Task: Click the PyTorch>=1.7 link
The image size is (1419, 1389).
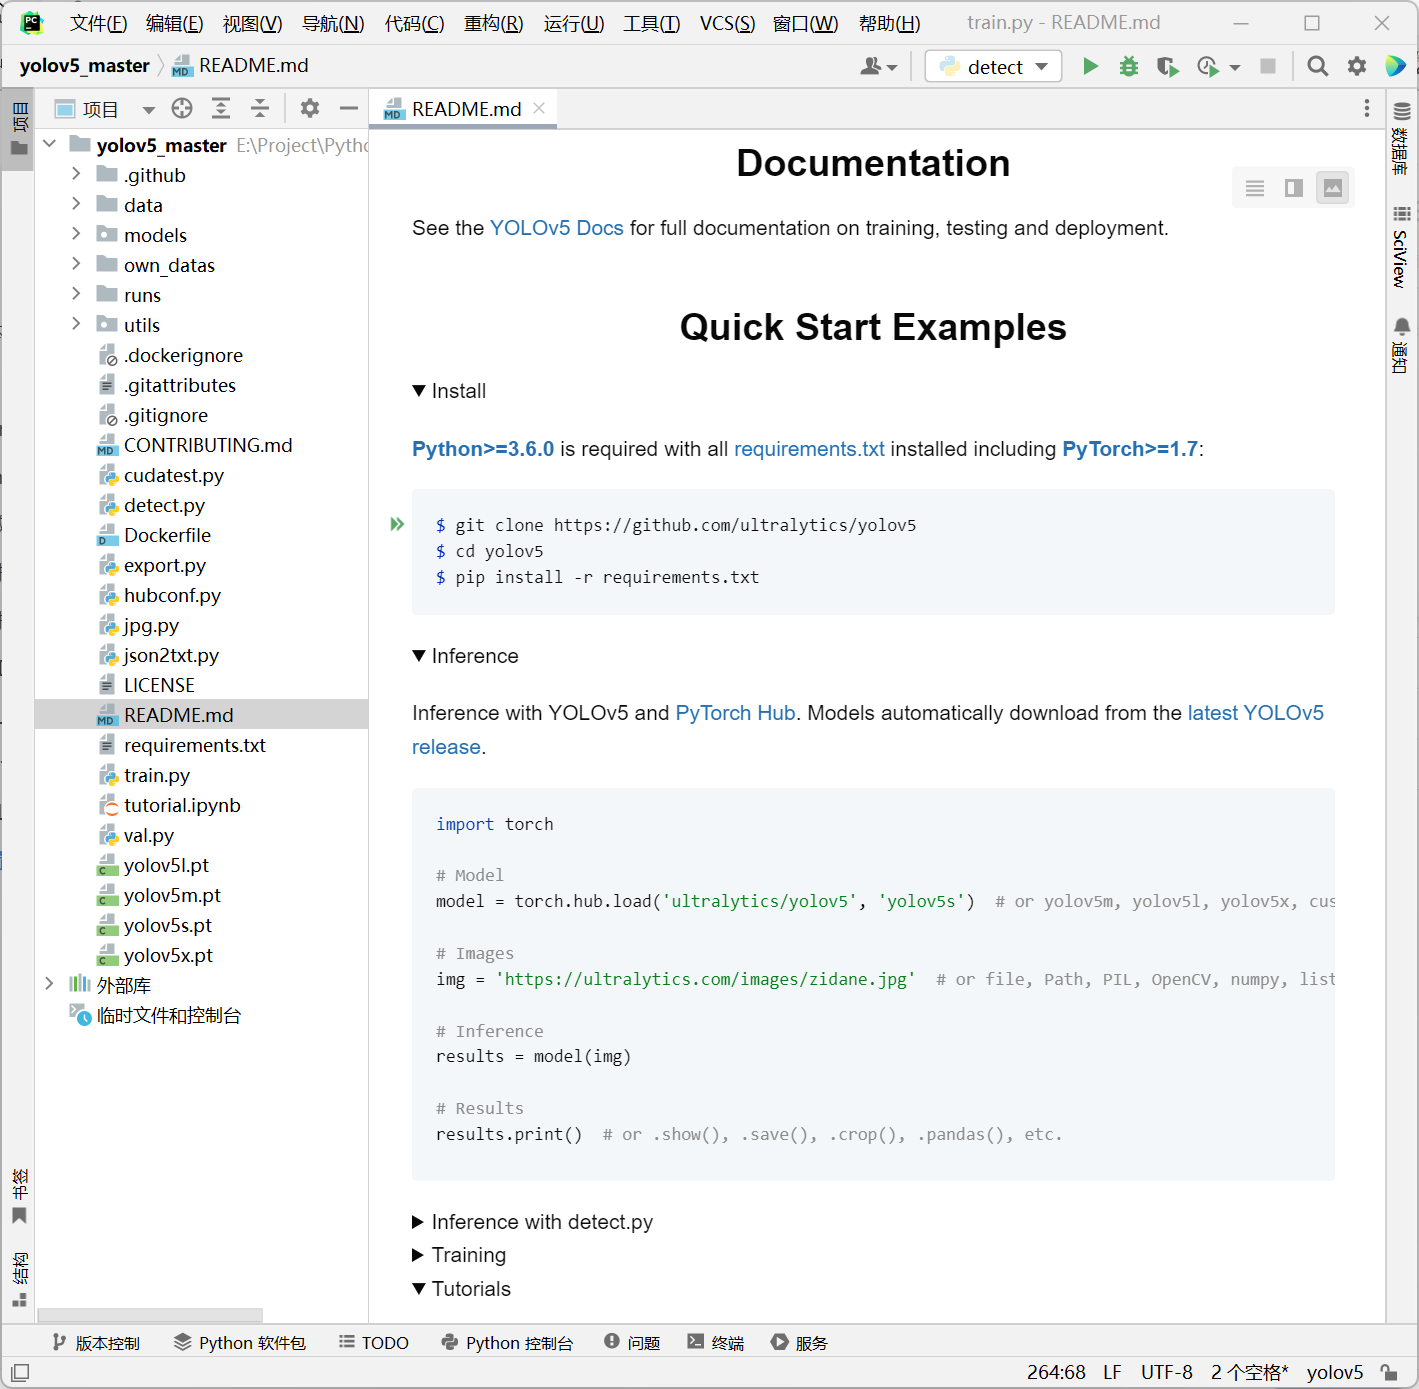Action: [1130, 449]
